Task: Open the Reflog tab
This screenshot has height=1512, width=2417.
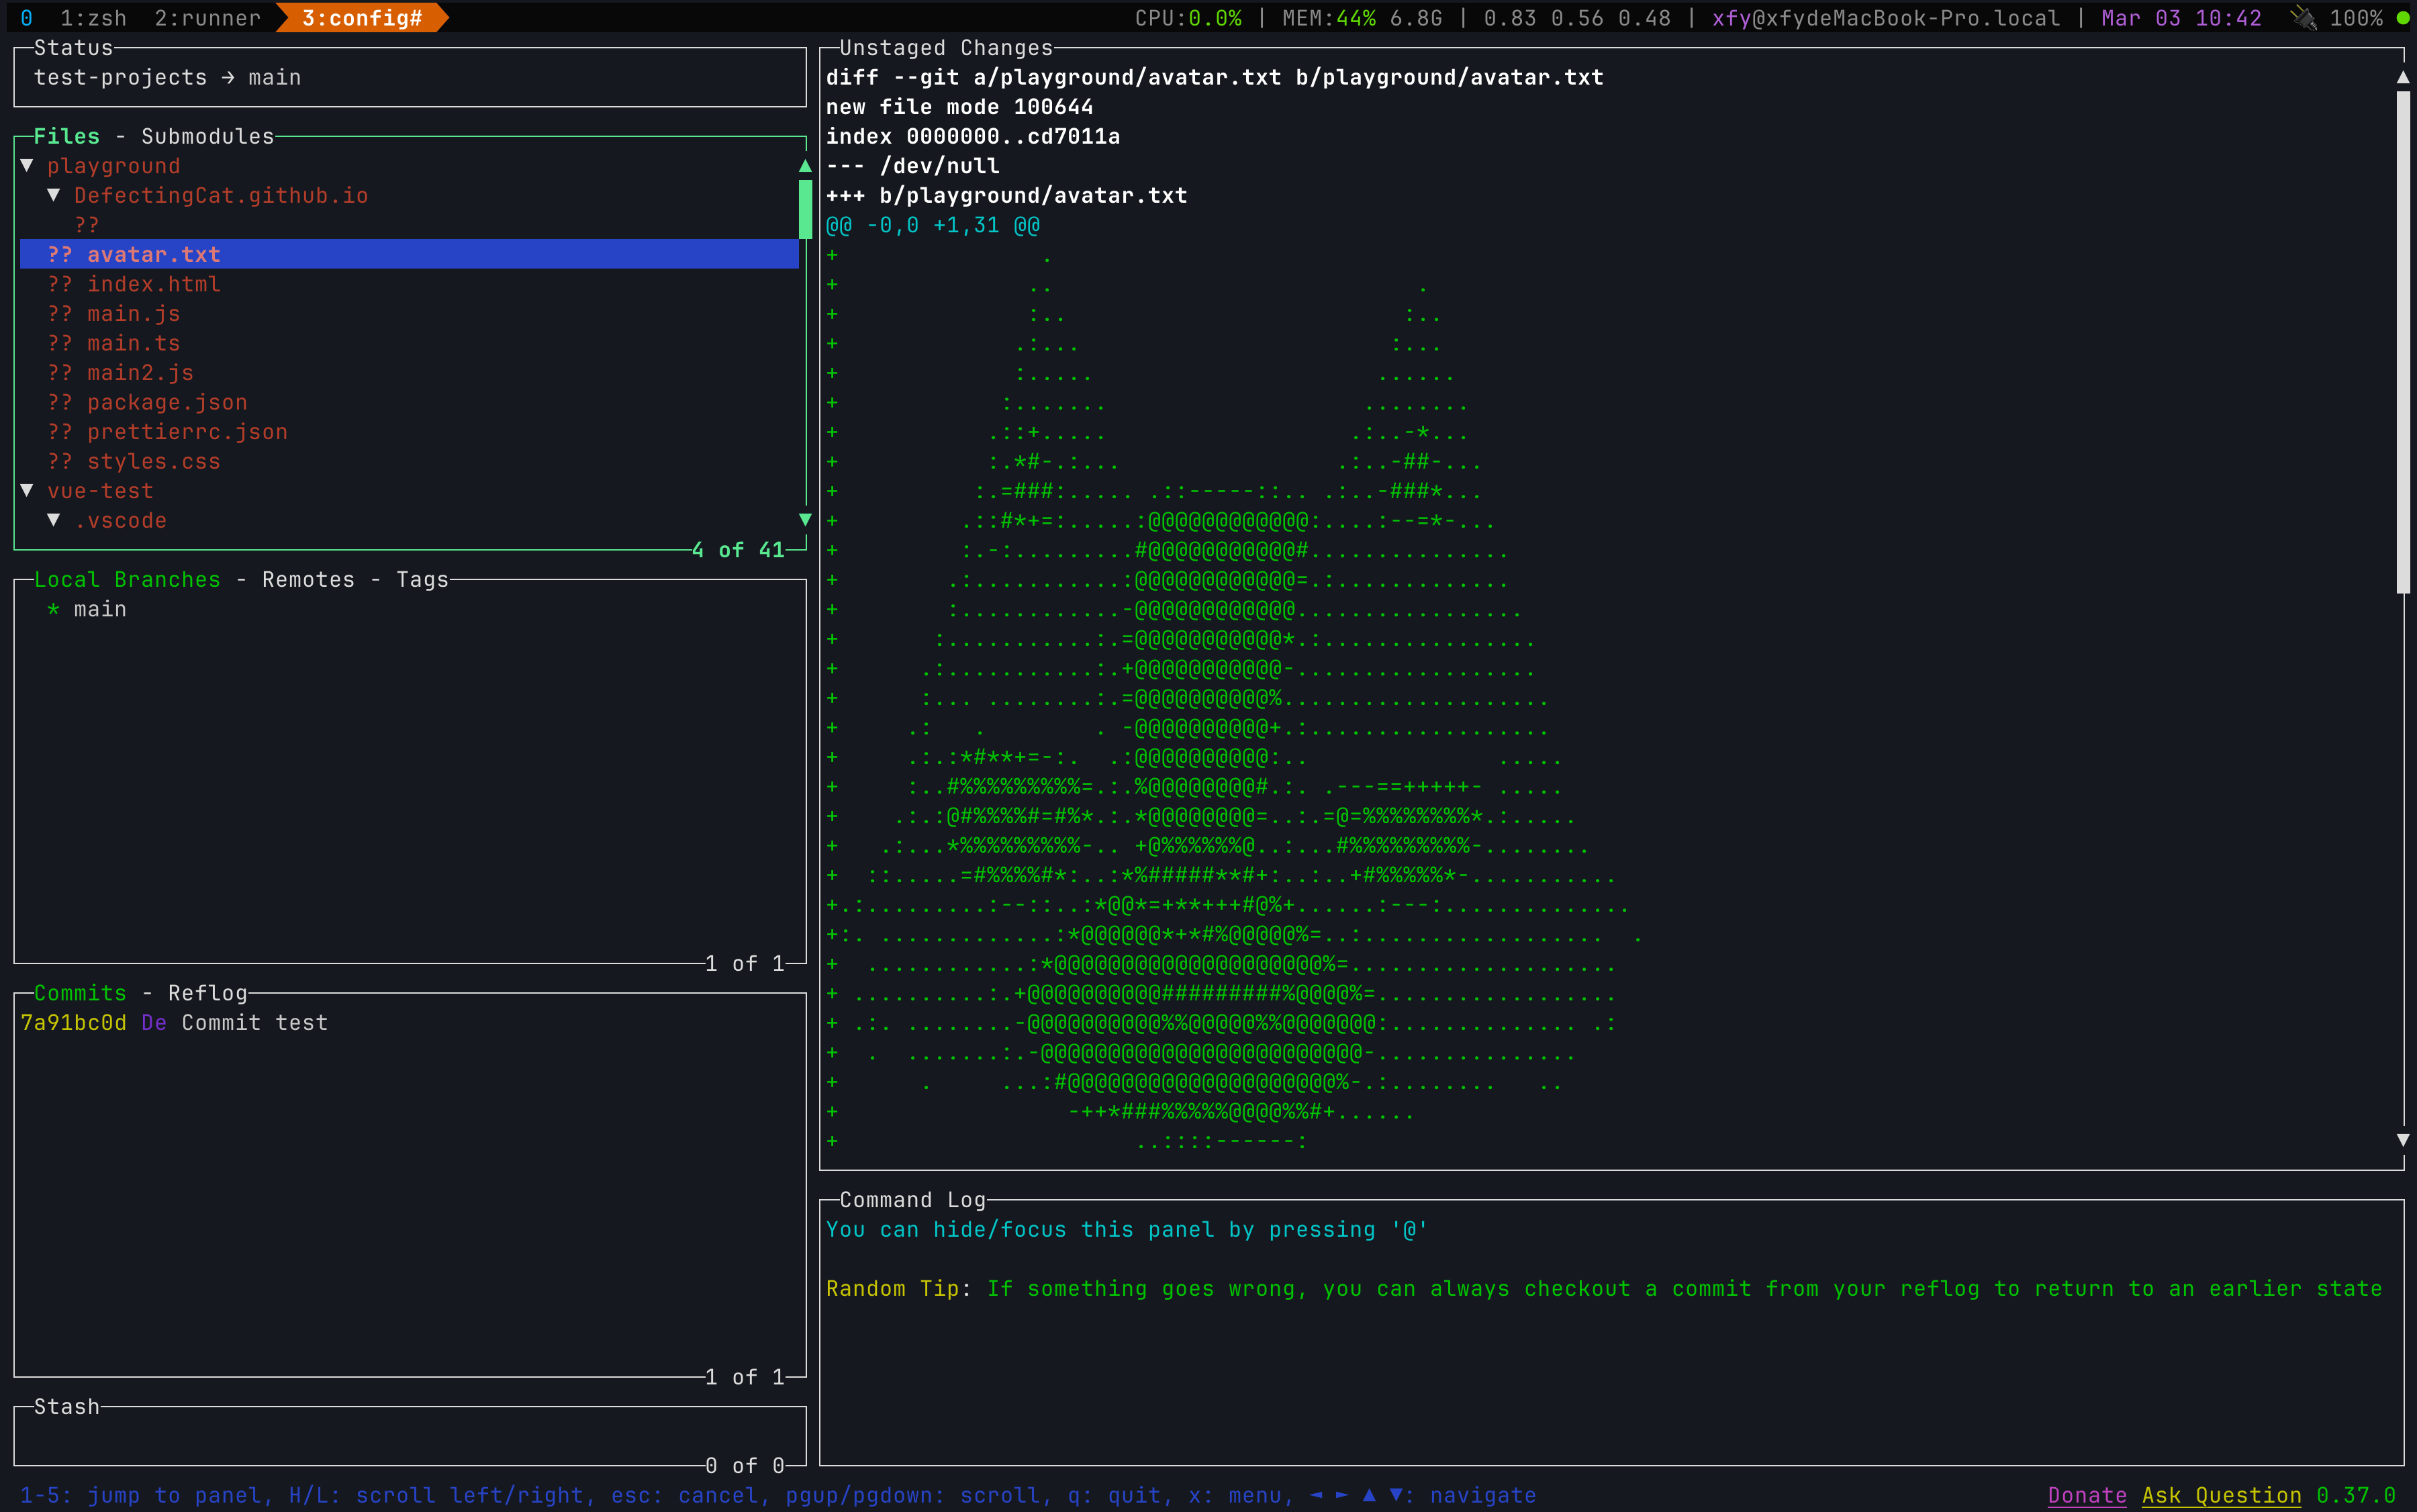Action: click(207, 993)
